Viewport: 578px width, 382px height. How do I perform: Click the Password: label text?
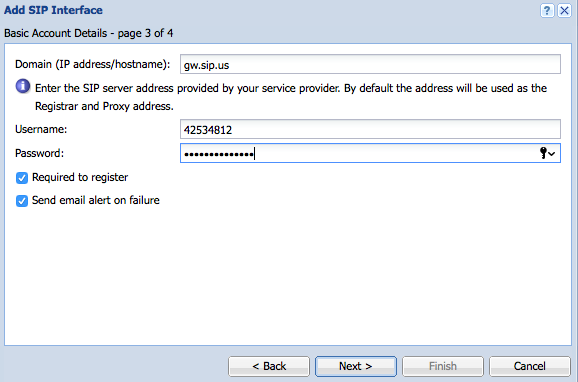click(x=39, y=153)
